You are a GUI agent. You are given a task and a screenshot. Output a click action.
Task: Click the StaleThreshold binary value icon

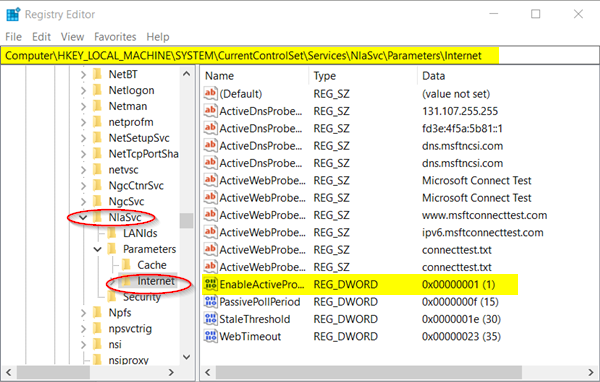tap(210, 319)
